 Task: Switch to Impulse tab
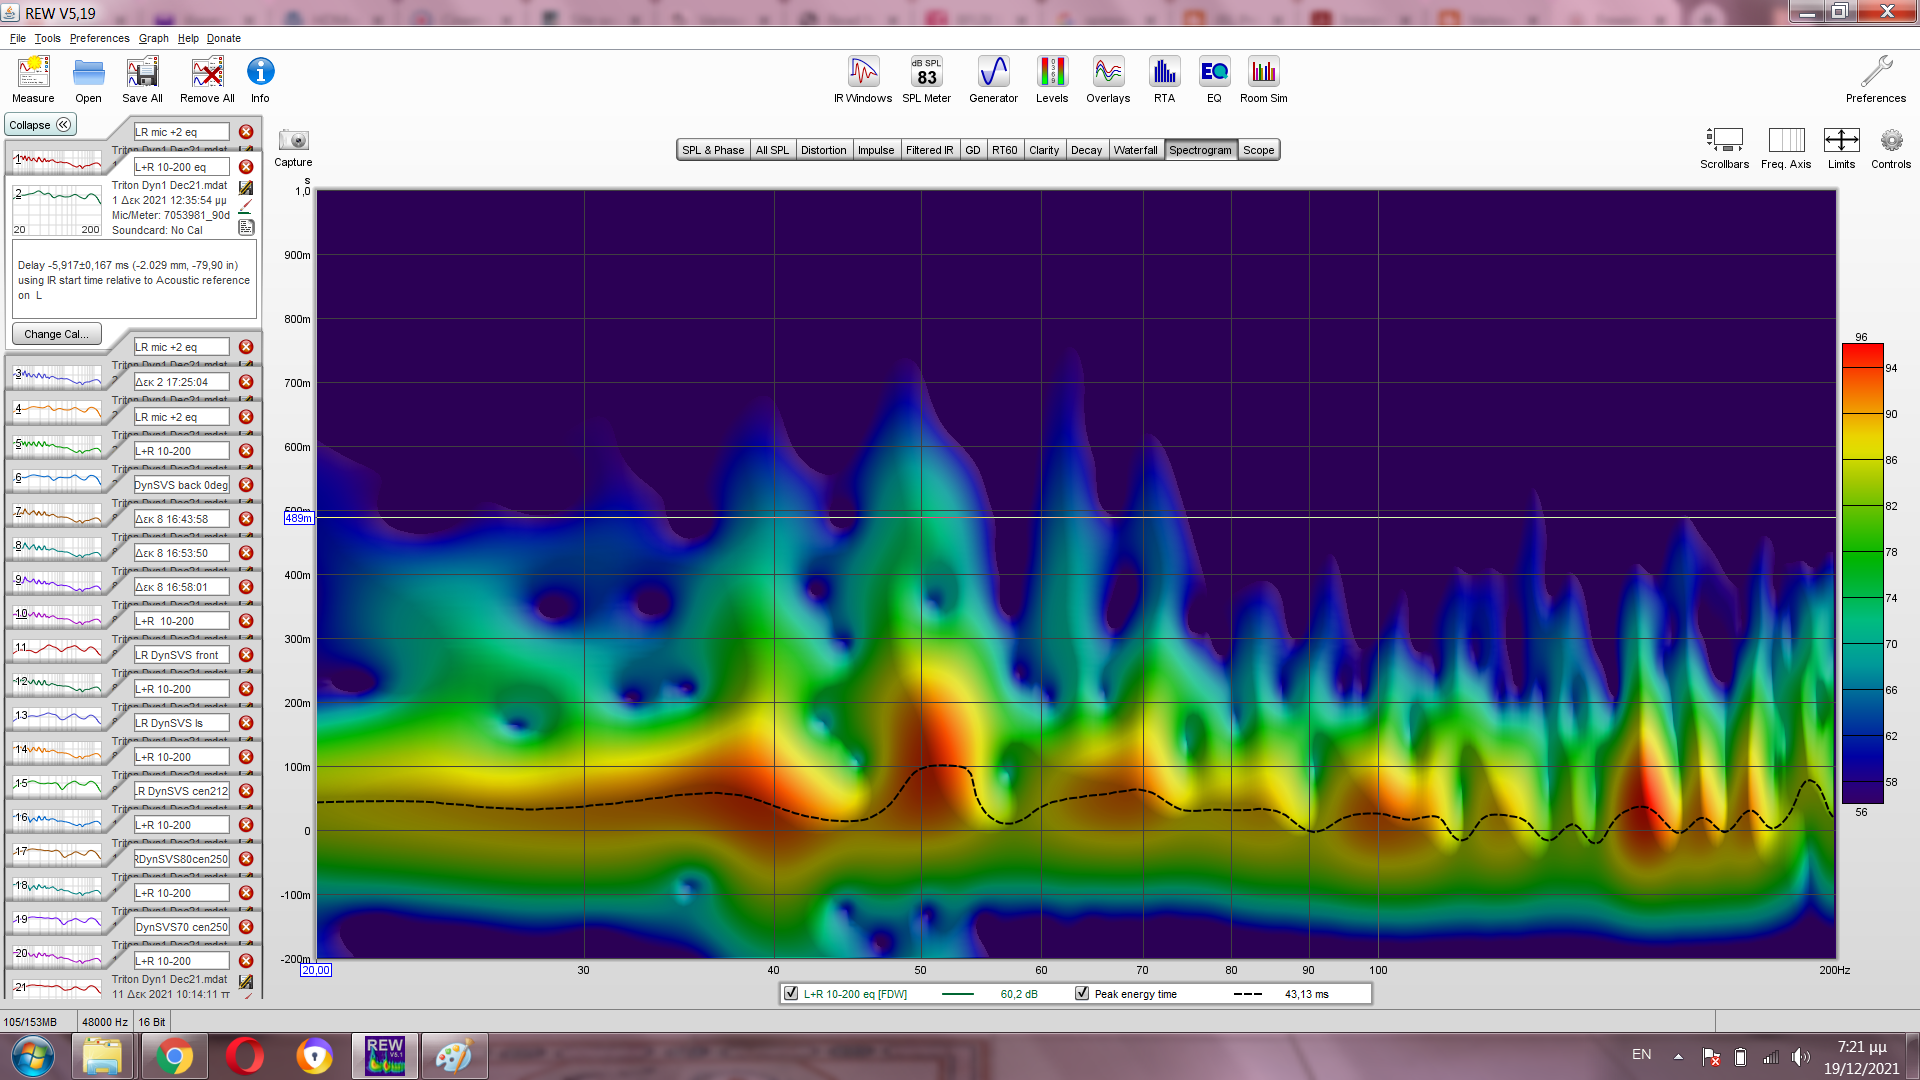[876, 150]
